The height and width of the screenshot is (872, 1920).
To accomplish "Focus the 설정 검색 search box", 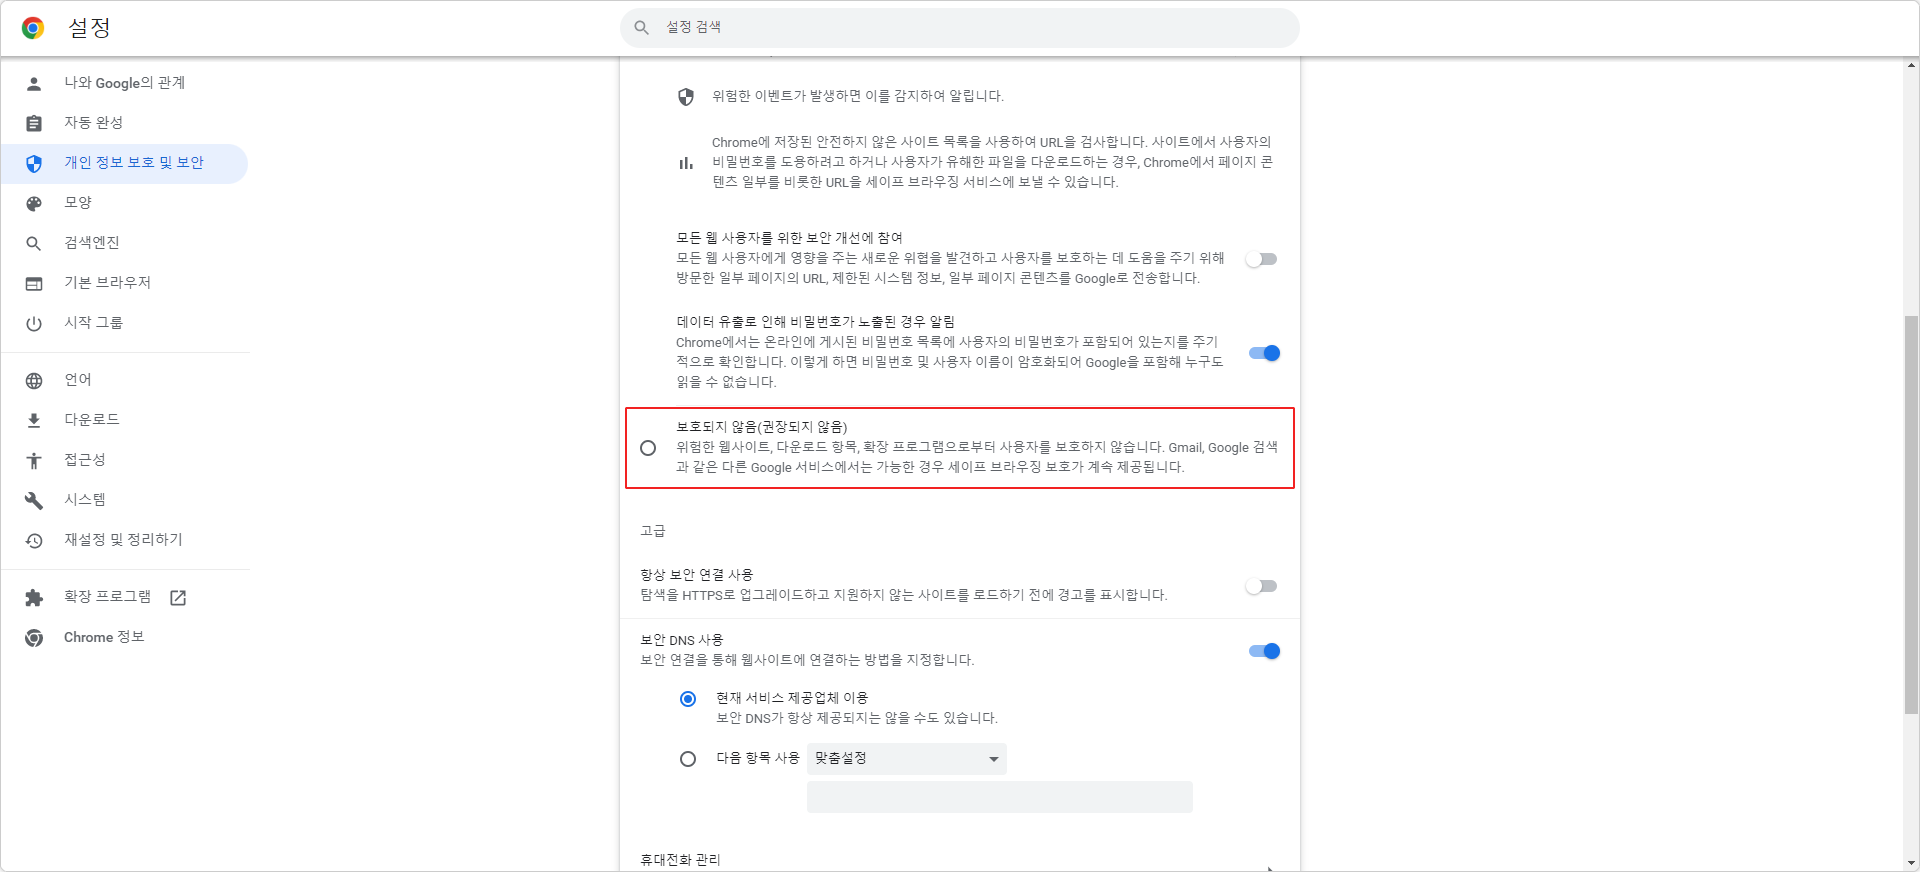I will [960, 28].
